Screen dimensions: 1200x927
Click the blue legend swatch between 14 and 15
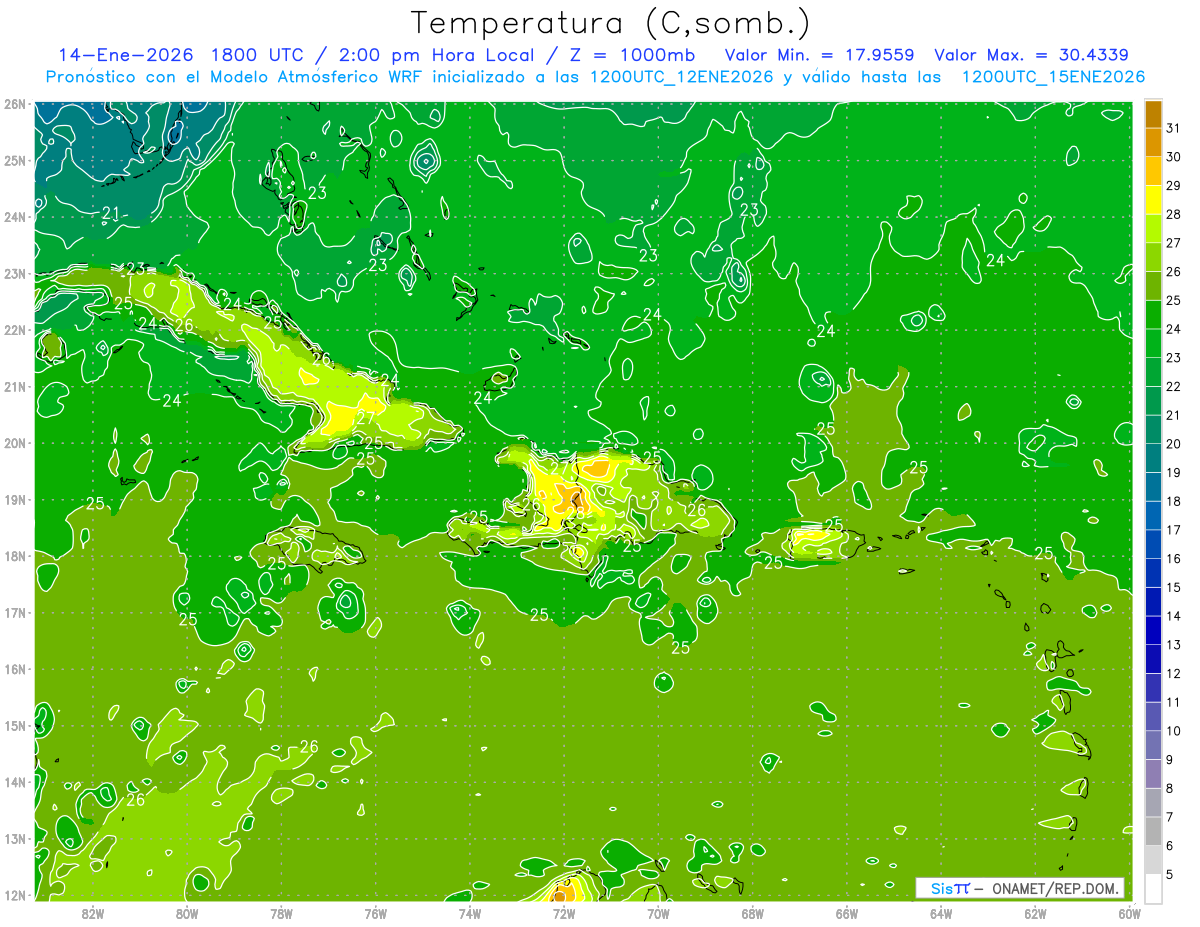click(x=1153, y=601)
